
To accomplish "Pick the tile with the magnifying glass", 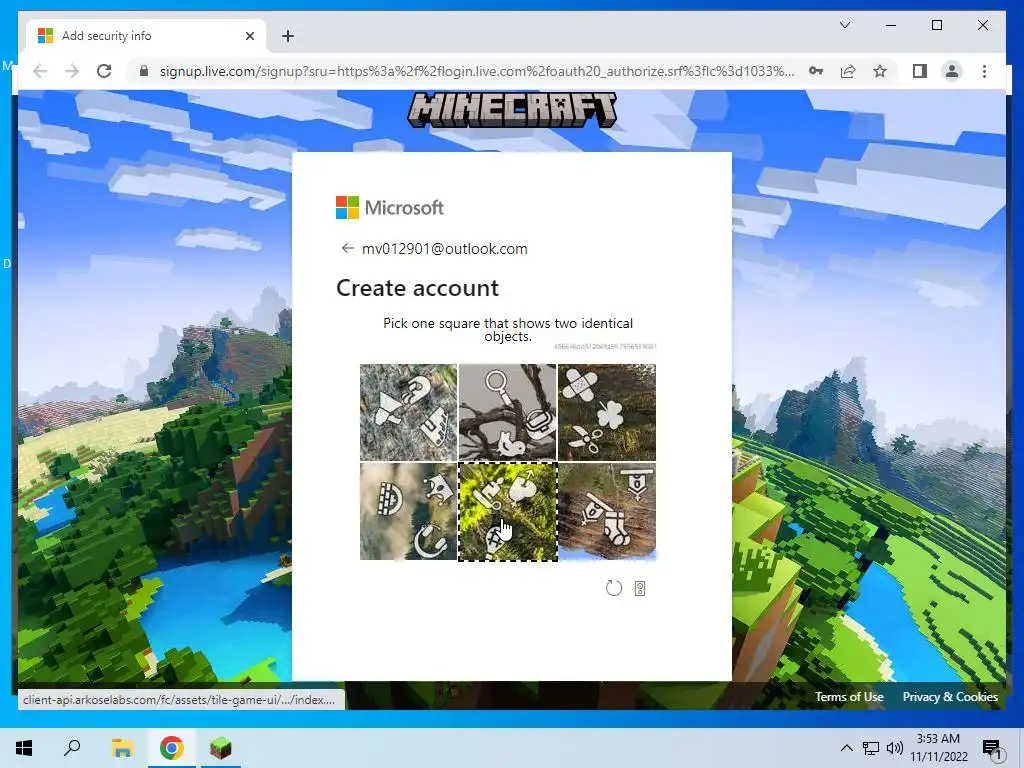I will (x=507, y=412).
